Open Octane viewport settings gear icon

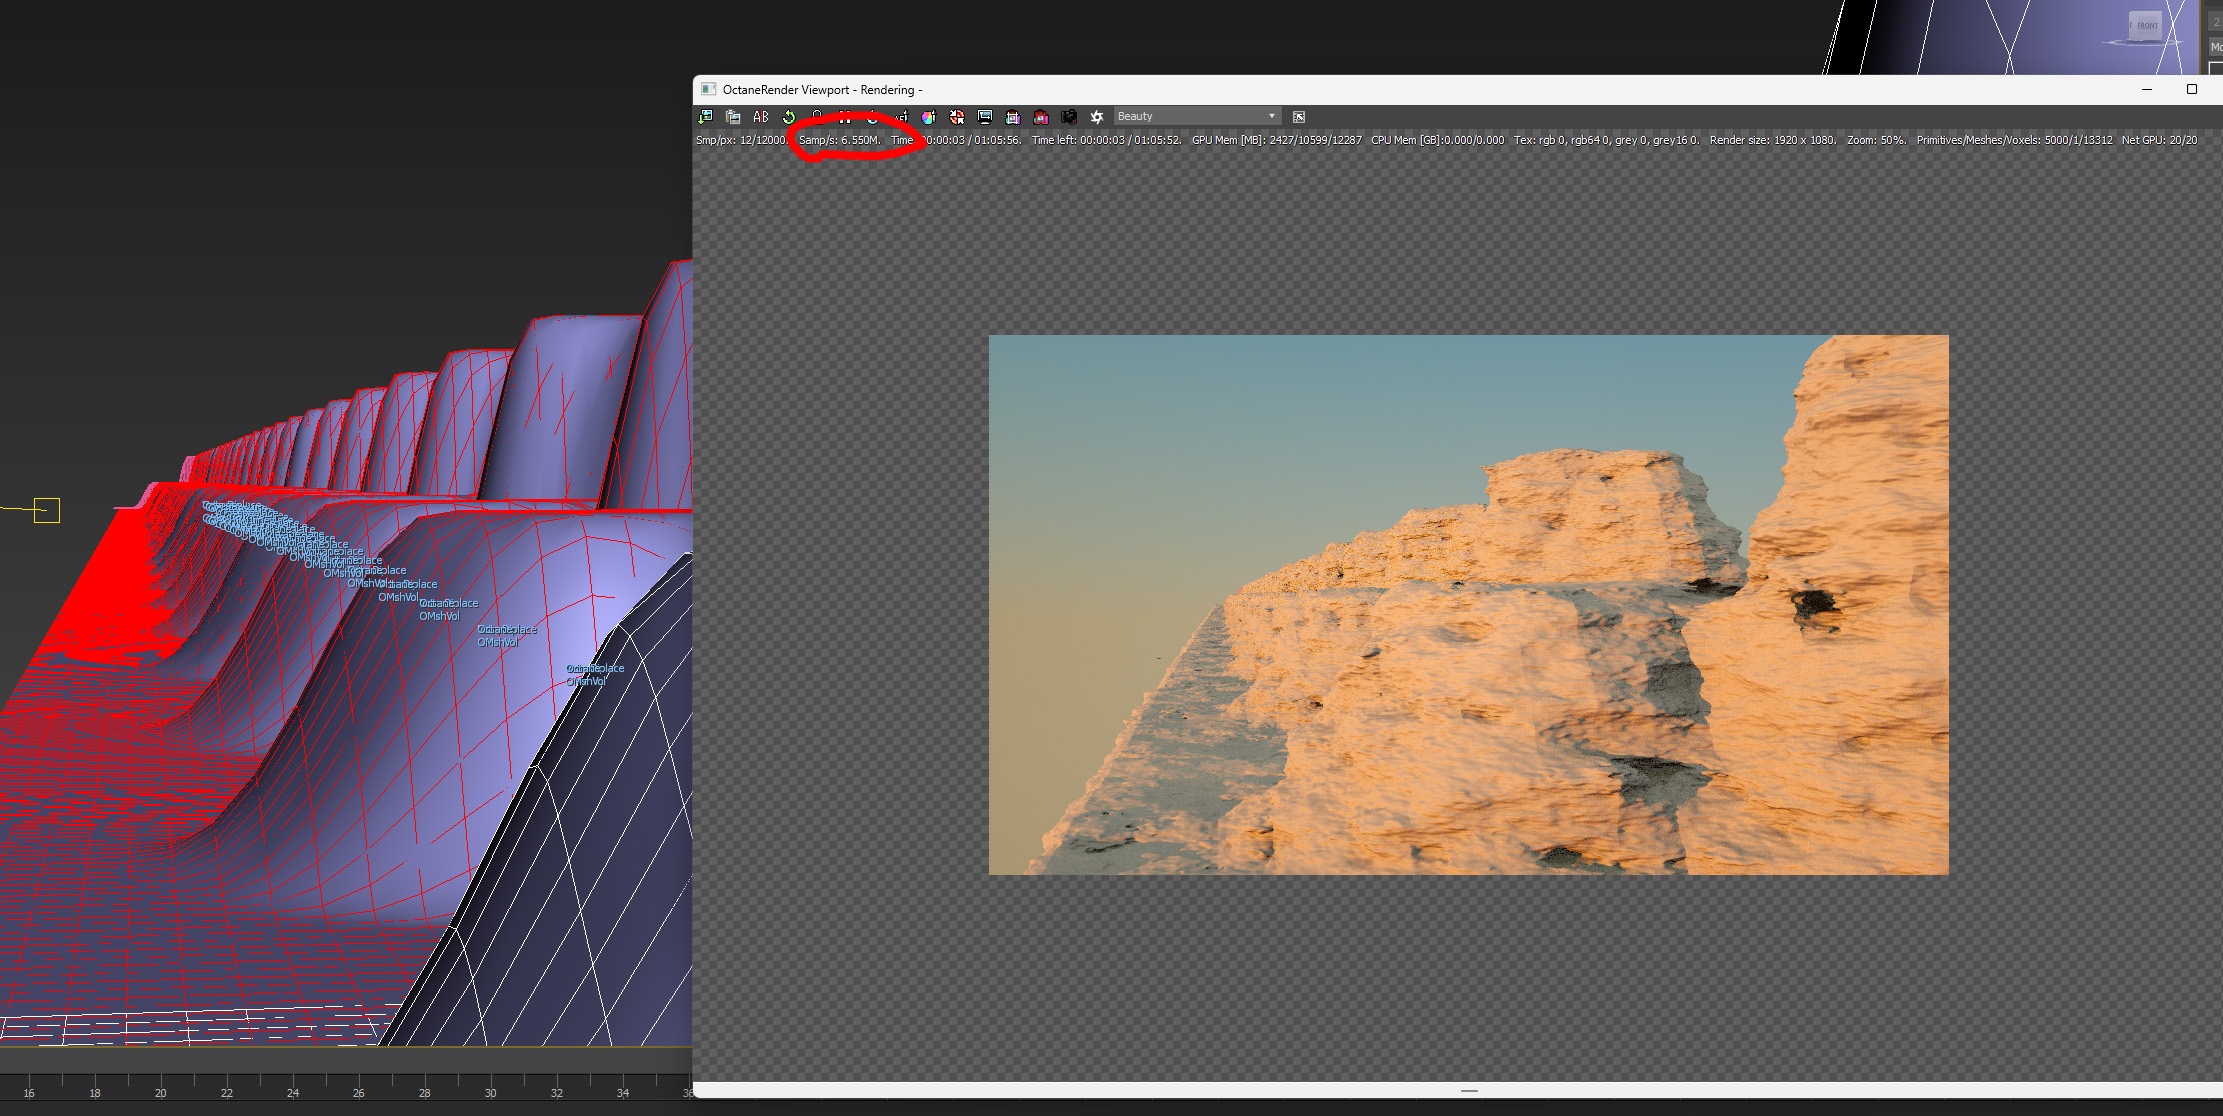[x=1097, y=117]
